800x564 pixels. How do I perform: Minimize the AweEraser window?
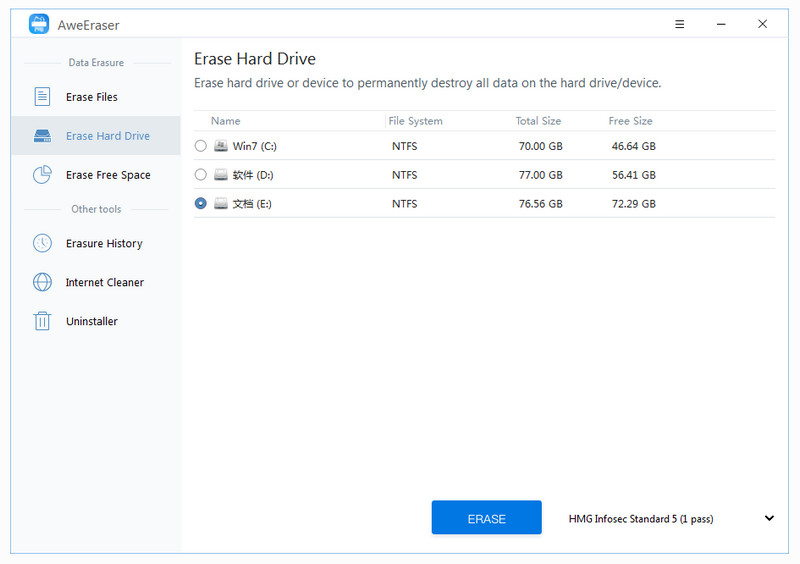point(721,24)
